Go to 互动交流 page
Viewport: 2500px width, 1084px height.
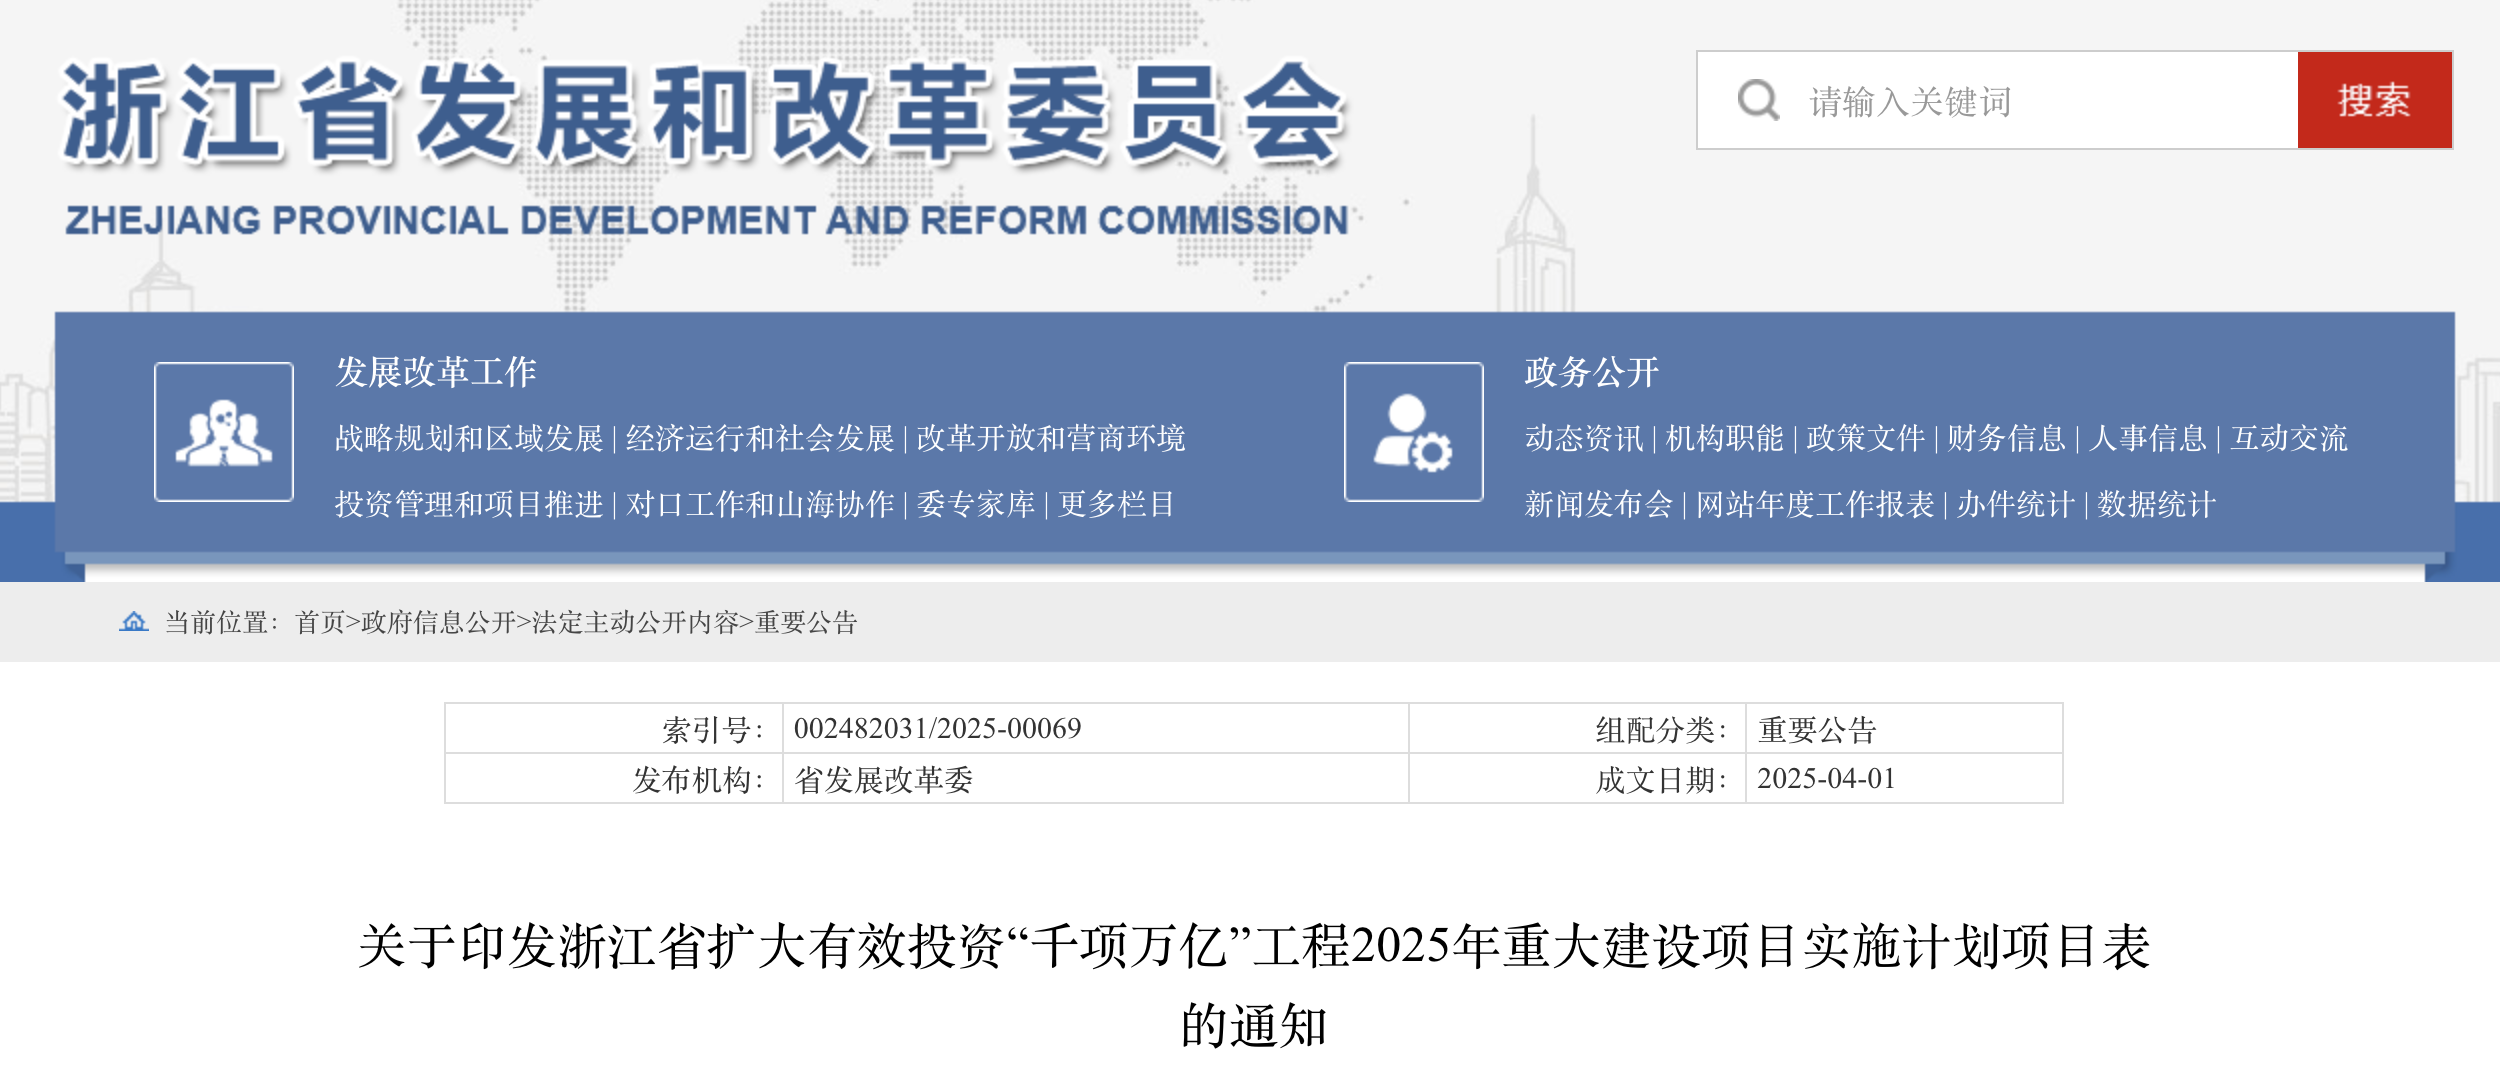[2288, 438]
